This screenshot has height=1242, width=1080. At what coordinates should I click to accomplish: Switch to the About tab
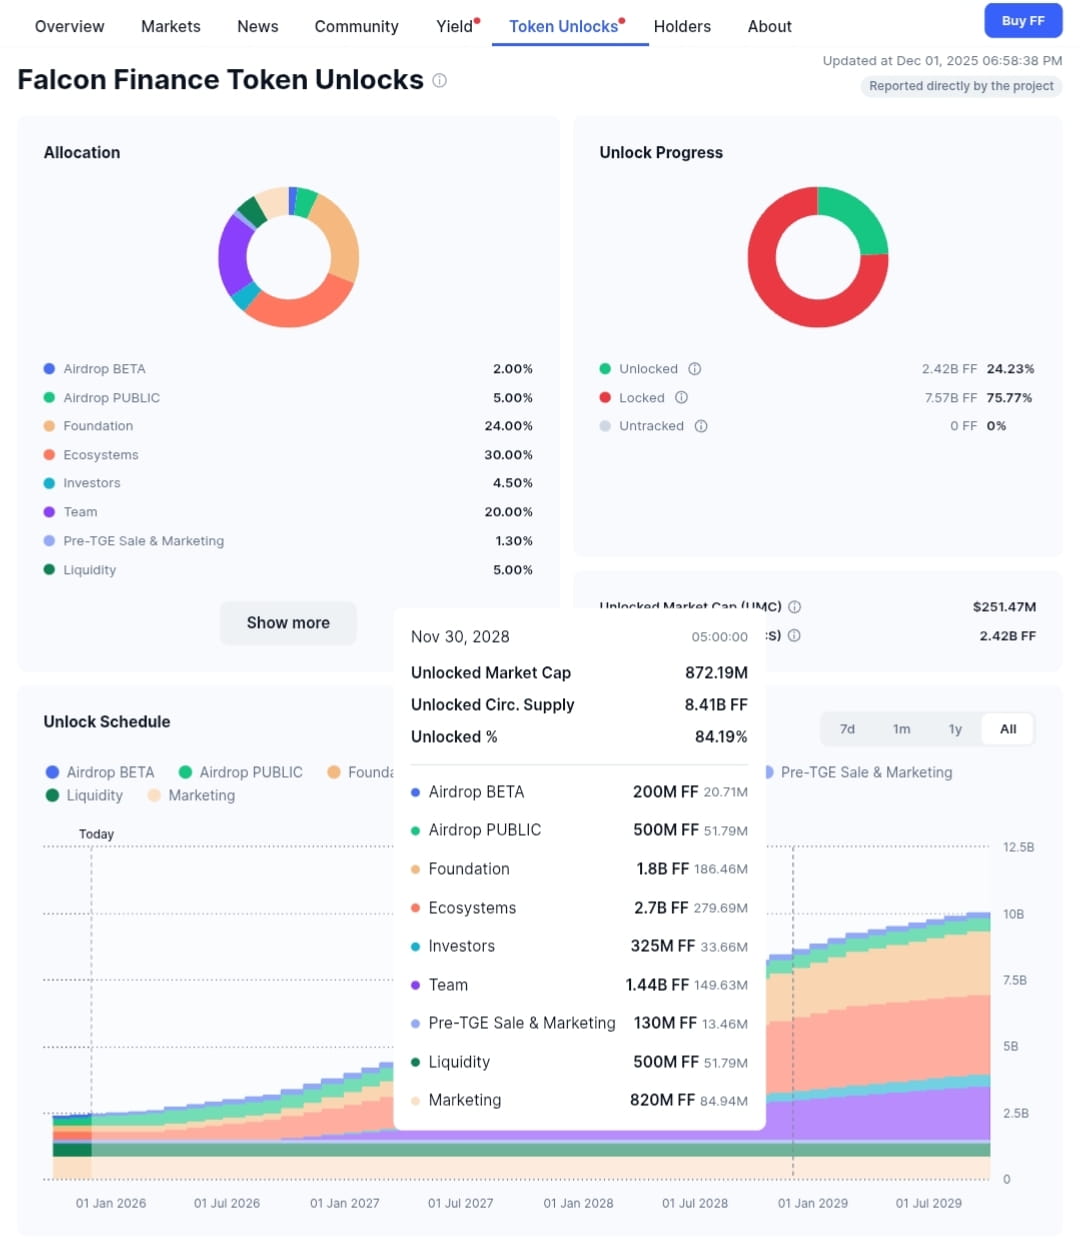point(769,26)
